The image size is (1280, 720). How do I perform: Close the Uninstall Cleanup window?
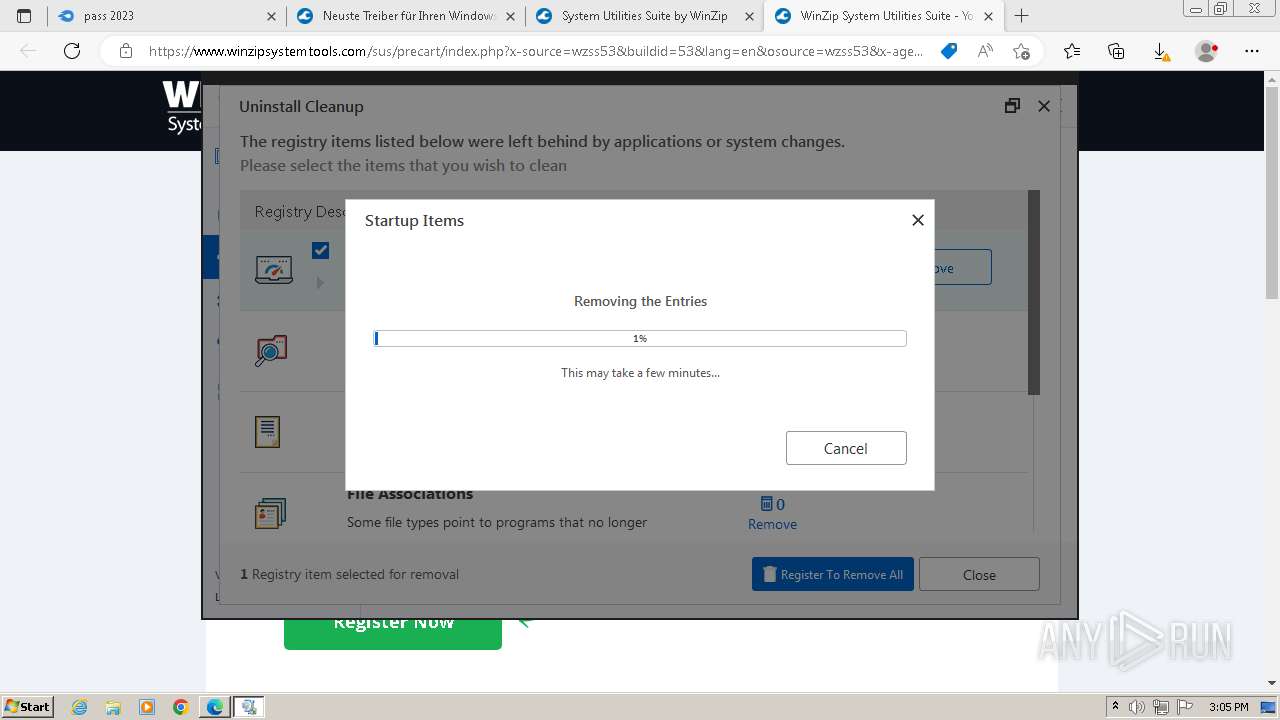click(x=1044, y=106)
